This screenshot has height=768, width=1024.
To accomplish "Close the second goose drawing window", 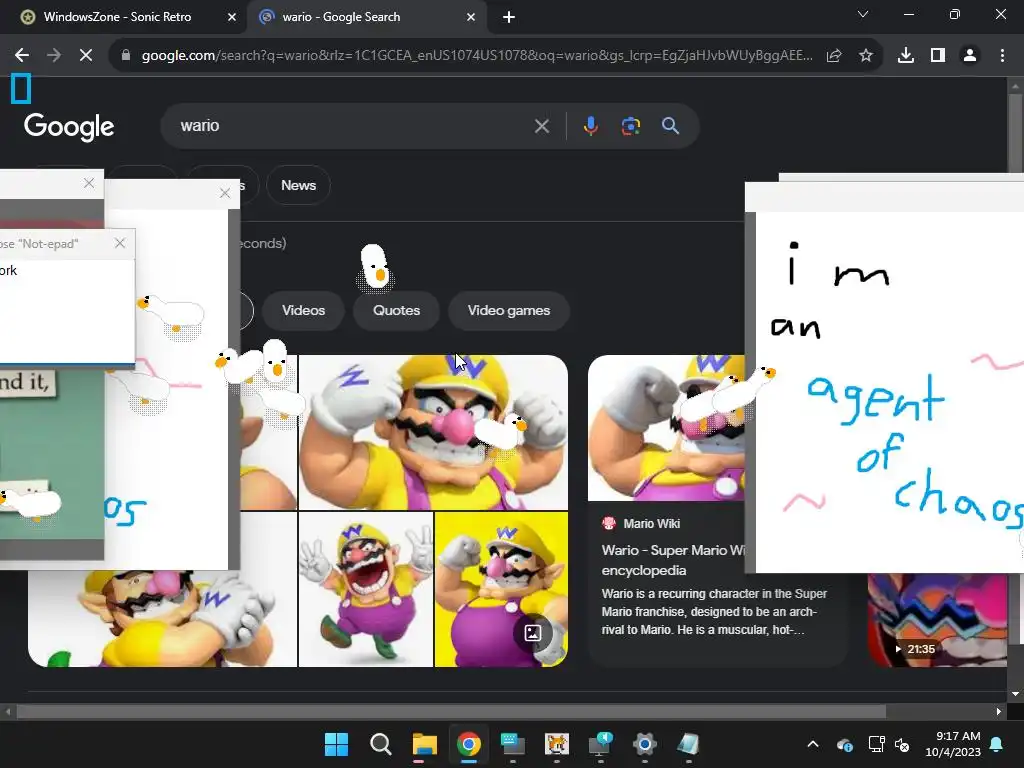I will 225,193.
